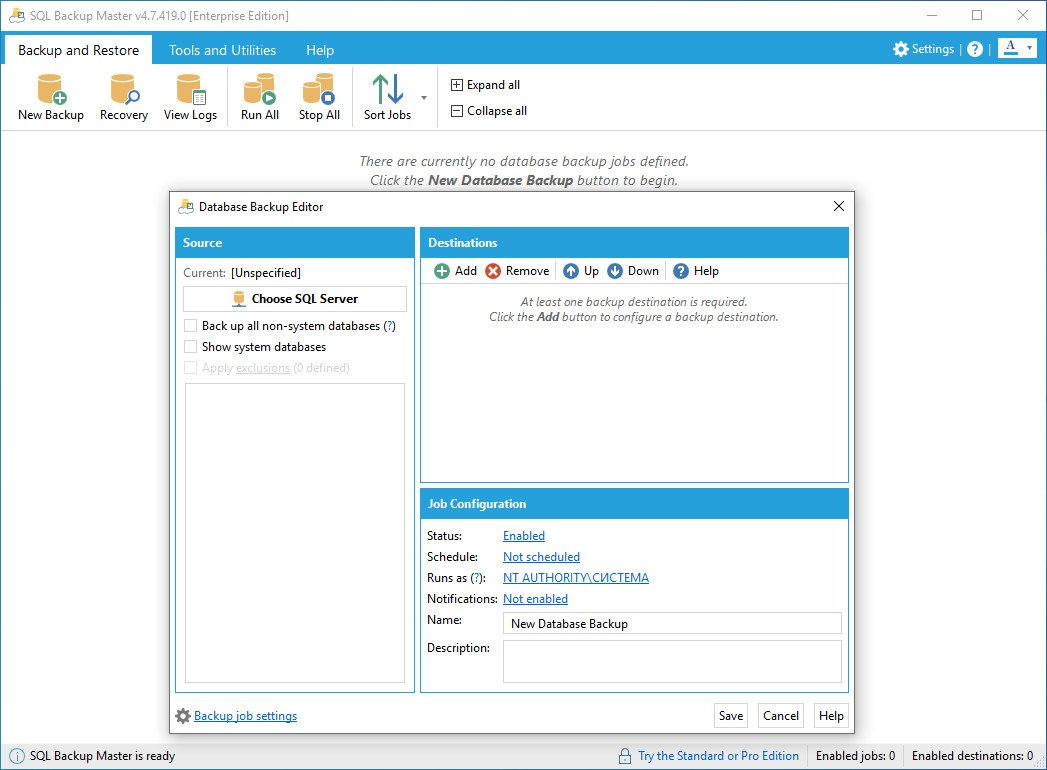Toggle Show system databases checkbox
This screenshot has width=1047, height=770.
[x=191, y=347]
